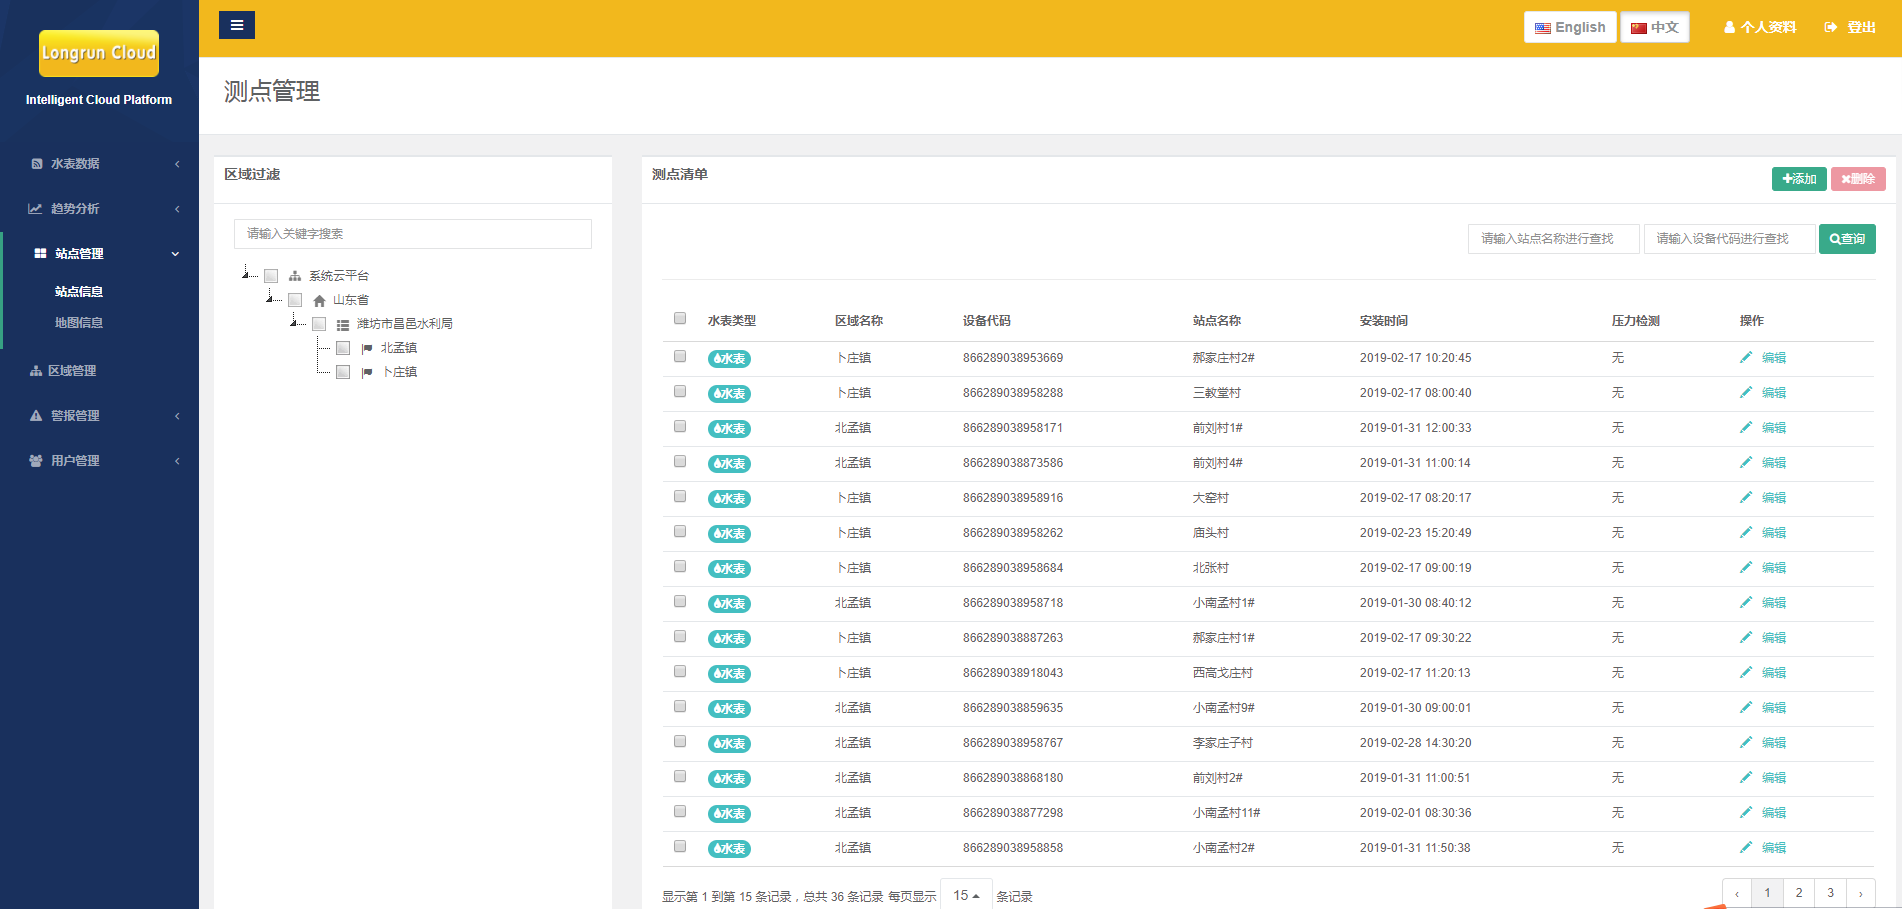This screenshot has height=909, width=1902.
Task: Go to page 2 in pagination
Action: (1799, 893)
